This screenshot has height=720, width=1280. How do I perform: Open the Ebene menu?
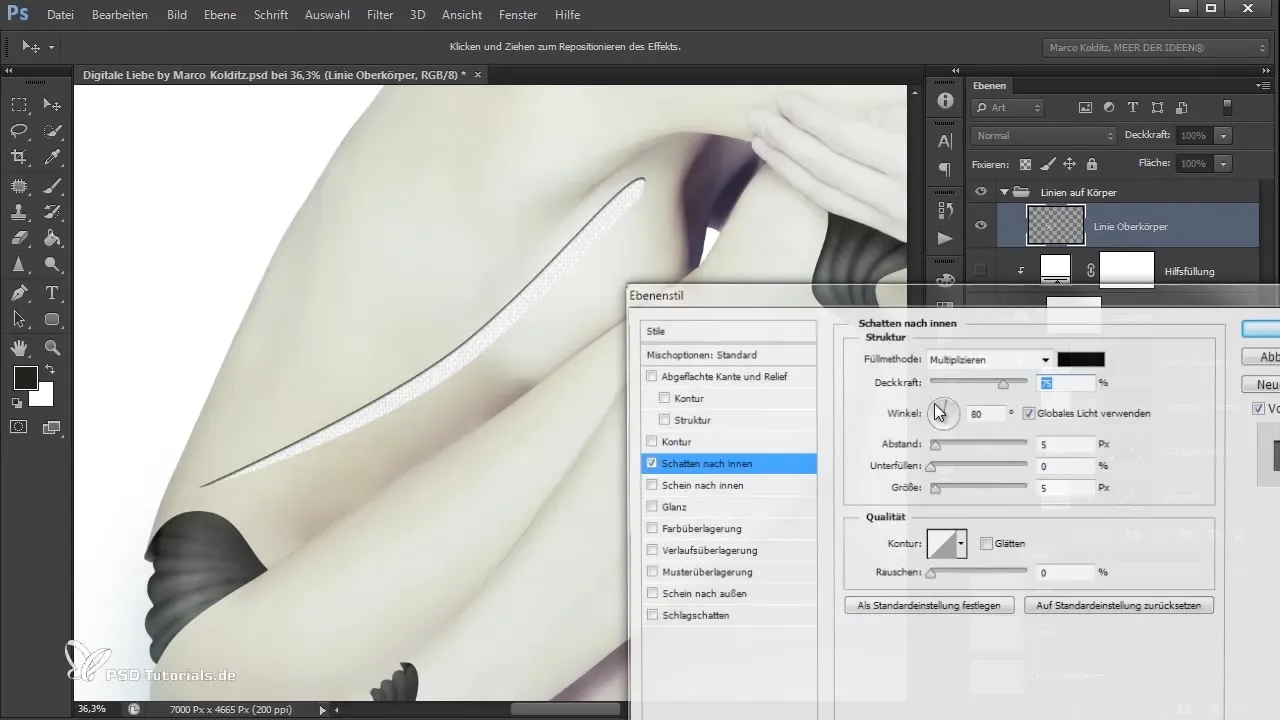[219, 15]
